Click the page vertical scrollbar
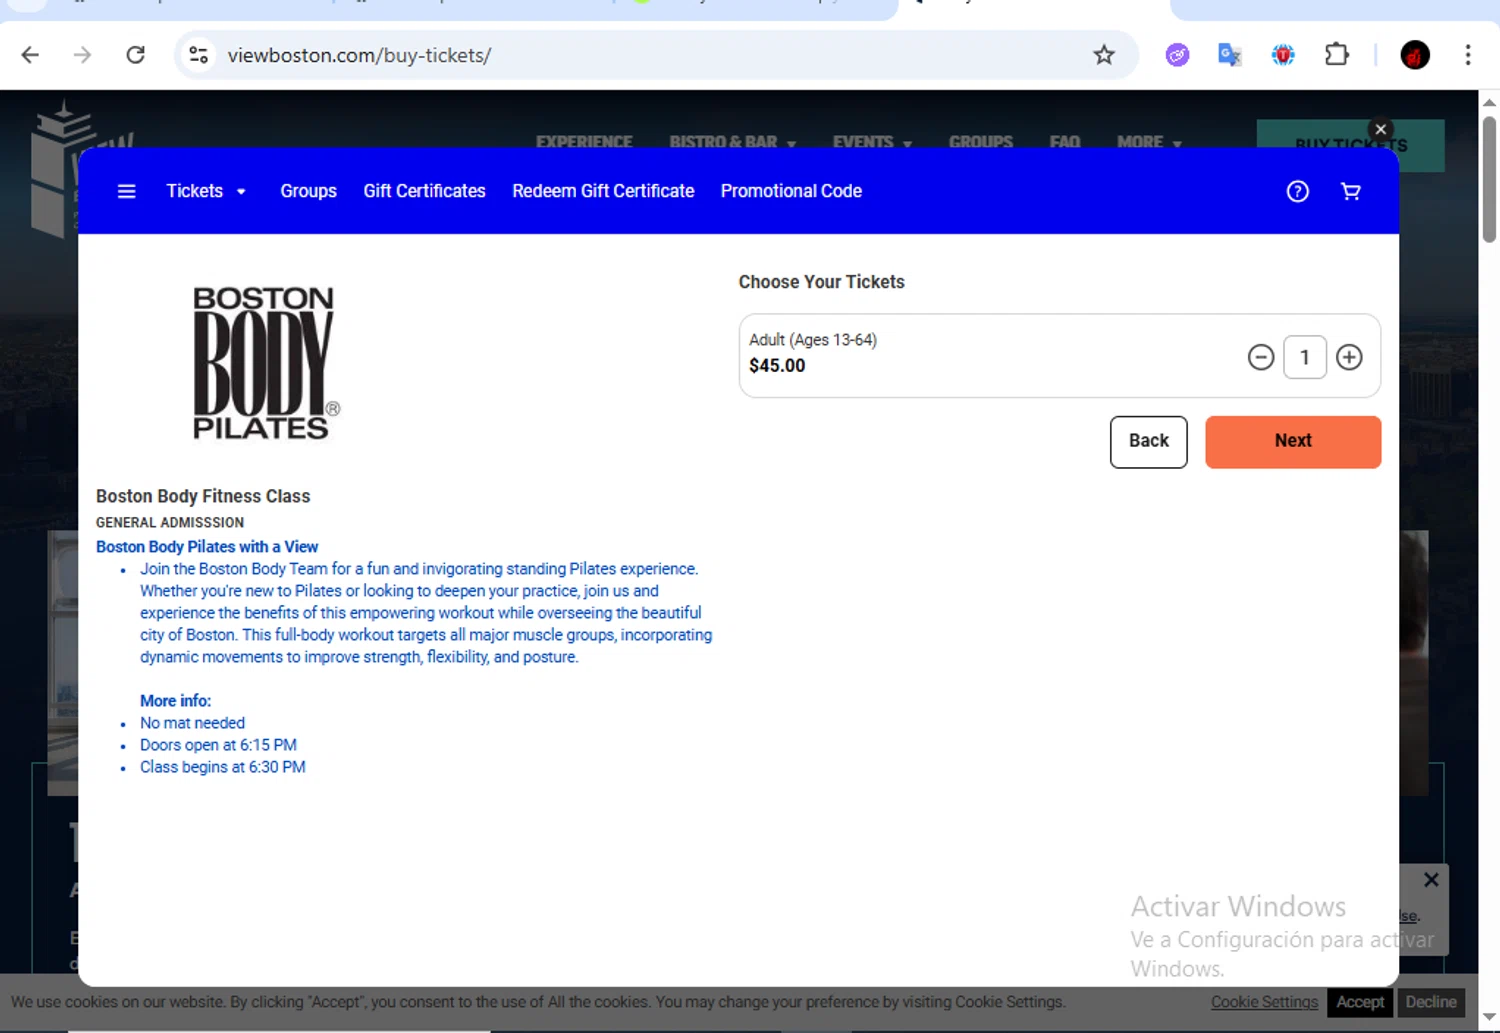The image size is (1500, 1033). (1489, 180)
